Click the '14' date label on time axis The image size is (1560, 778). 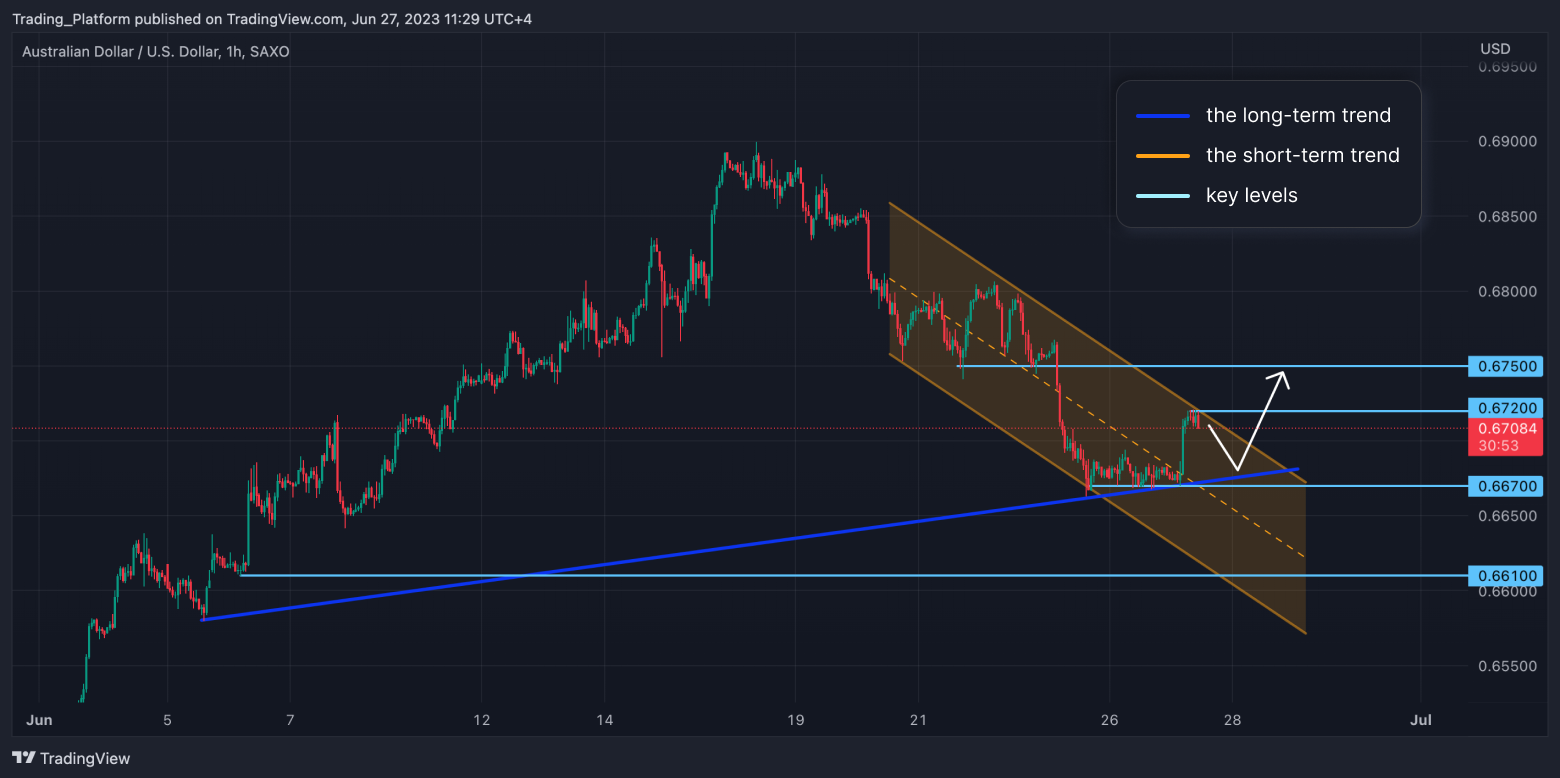click(604, 720)
